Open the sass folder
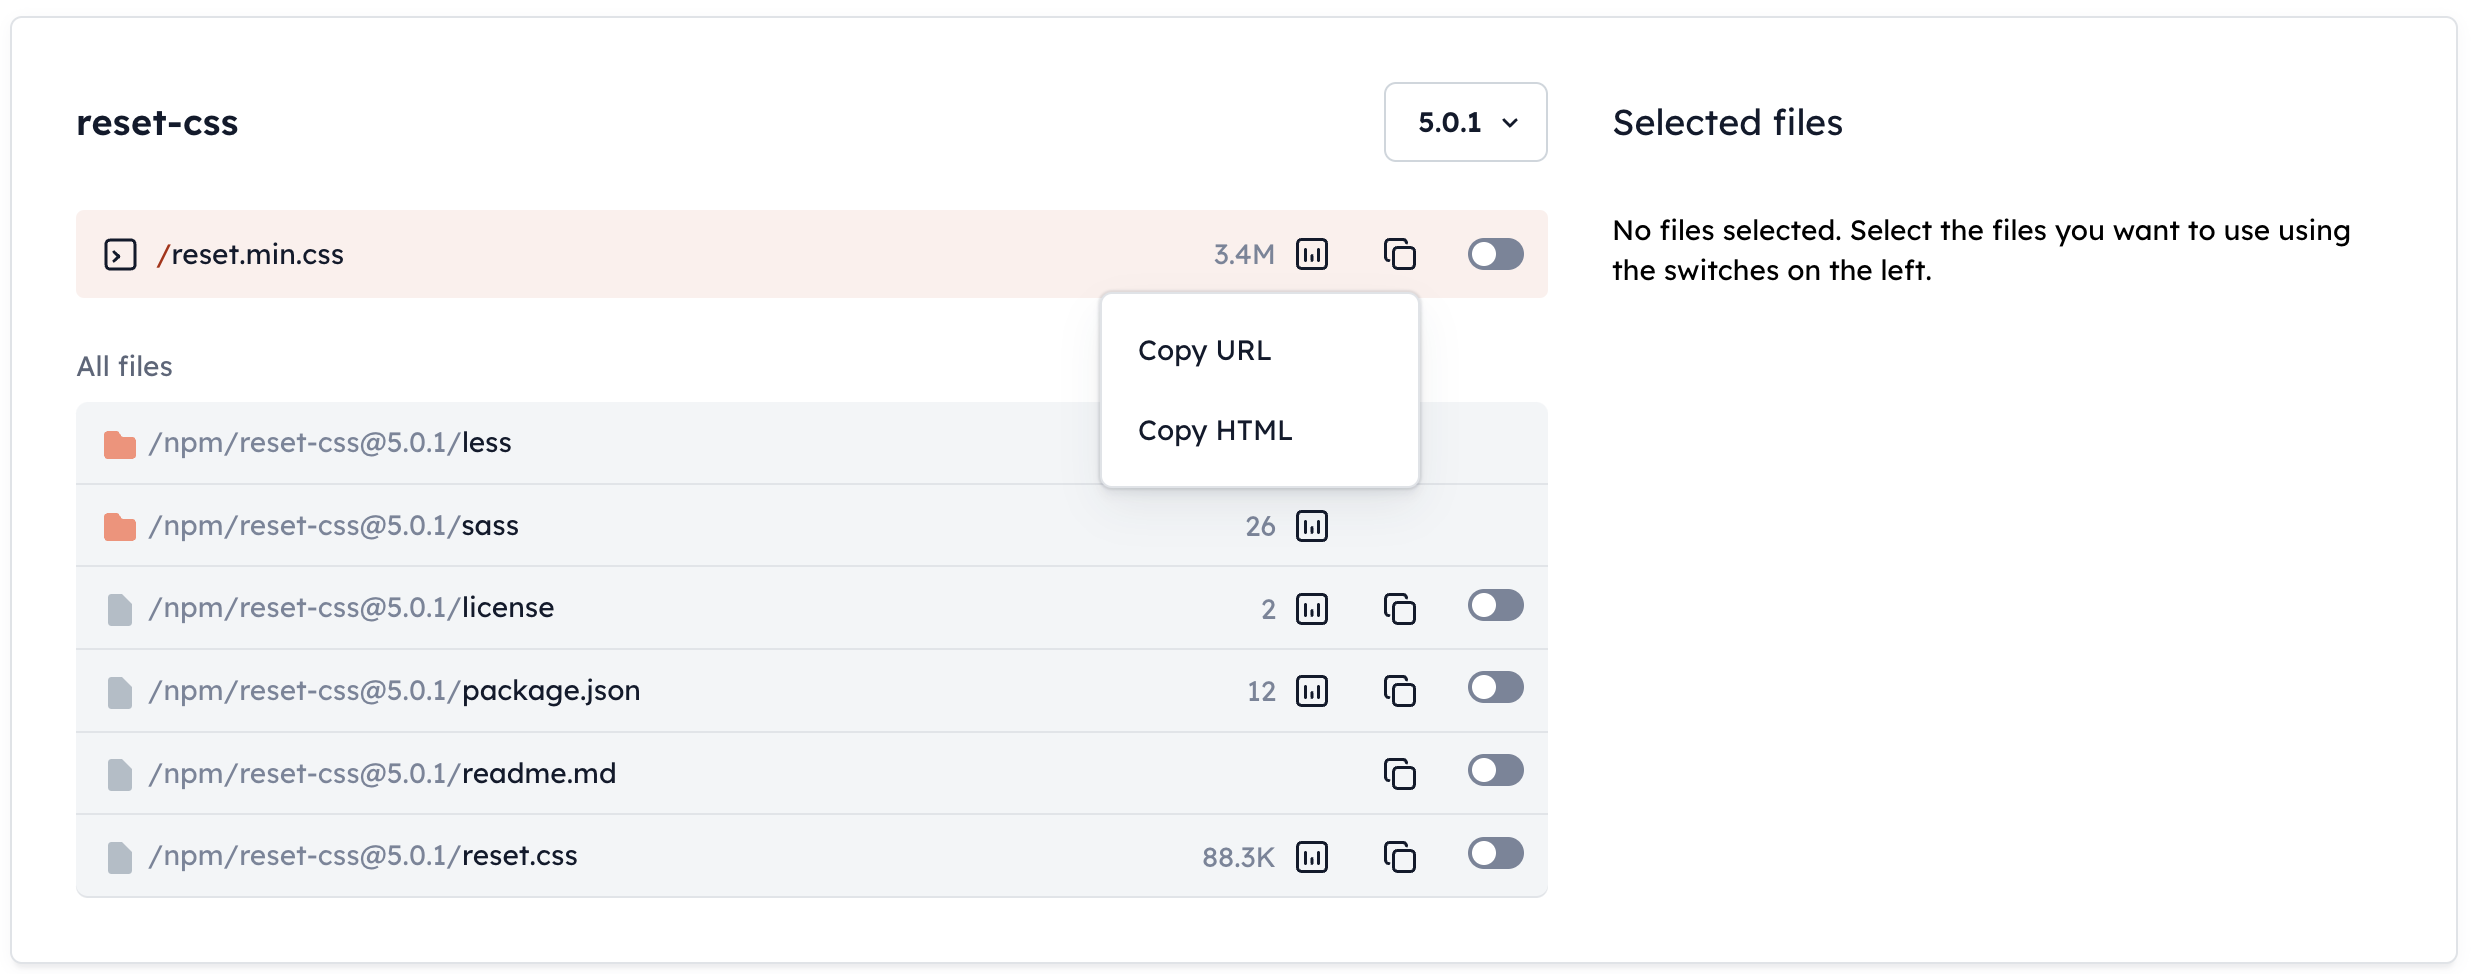 [x=489, y=526]
